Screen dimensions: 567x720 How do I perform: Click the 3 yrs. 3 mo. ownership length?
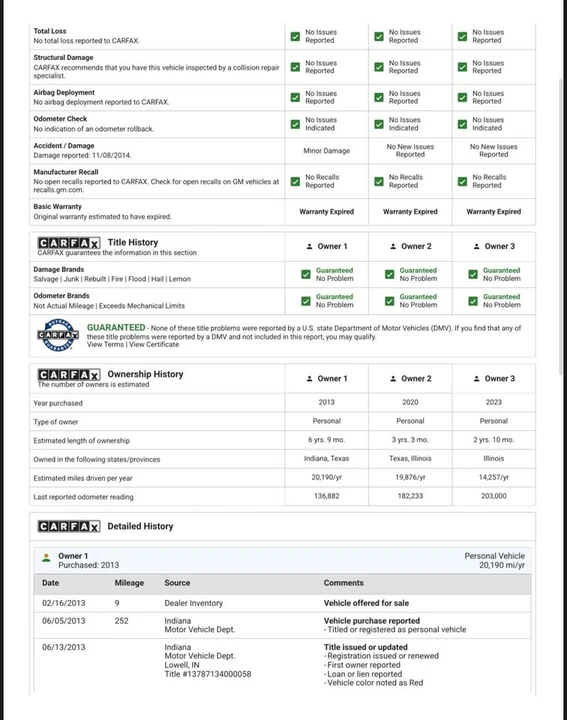coord(410,440)
